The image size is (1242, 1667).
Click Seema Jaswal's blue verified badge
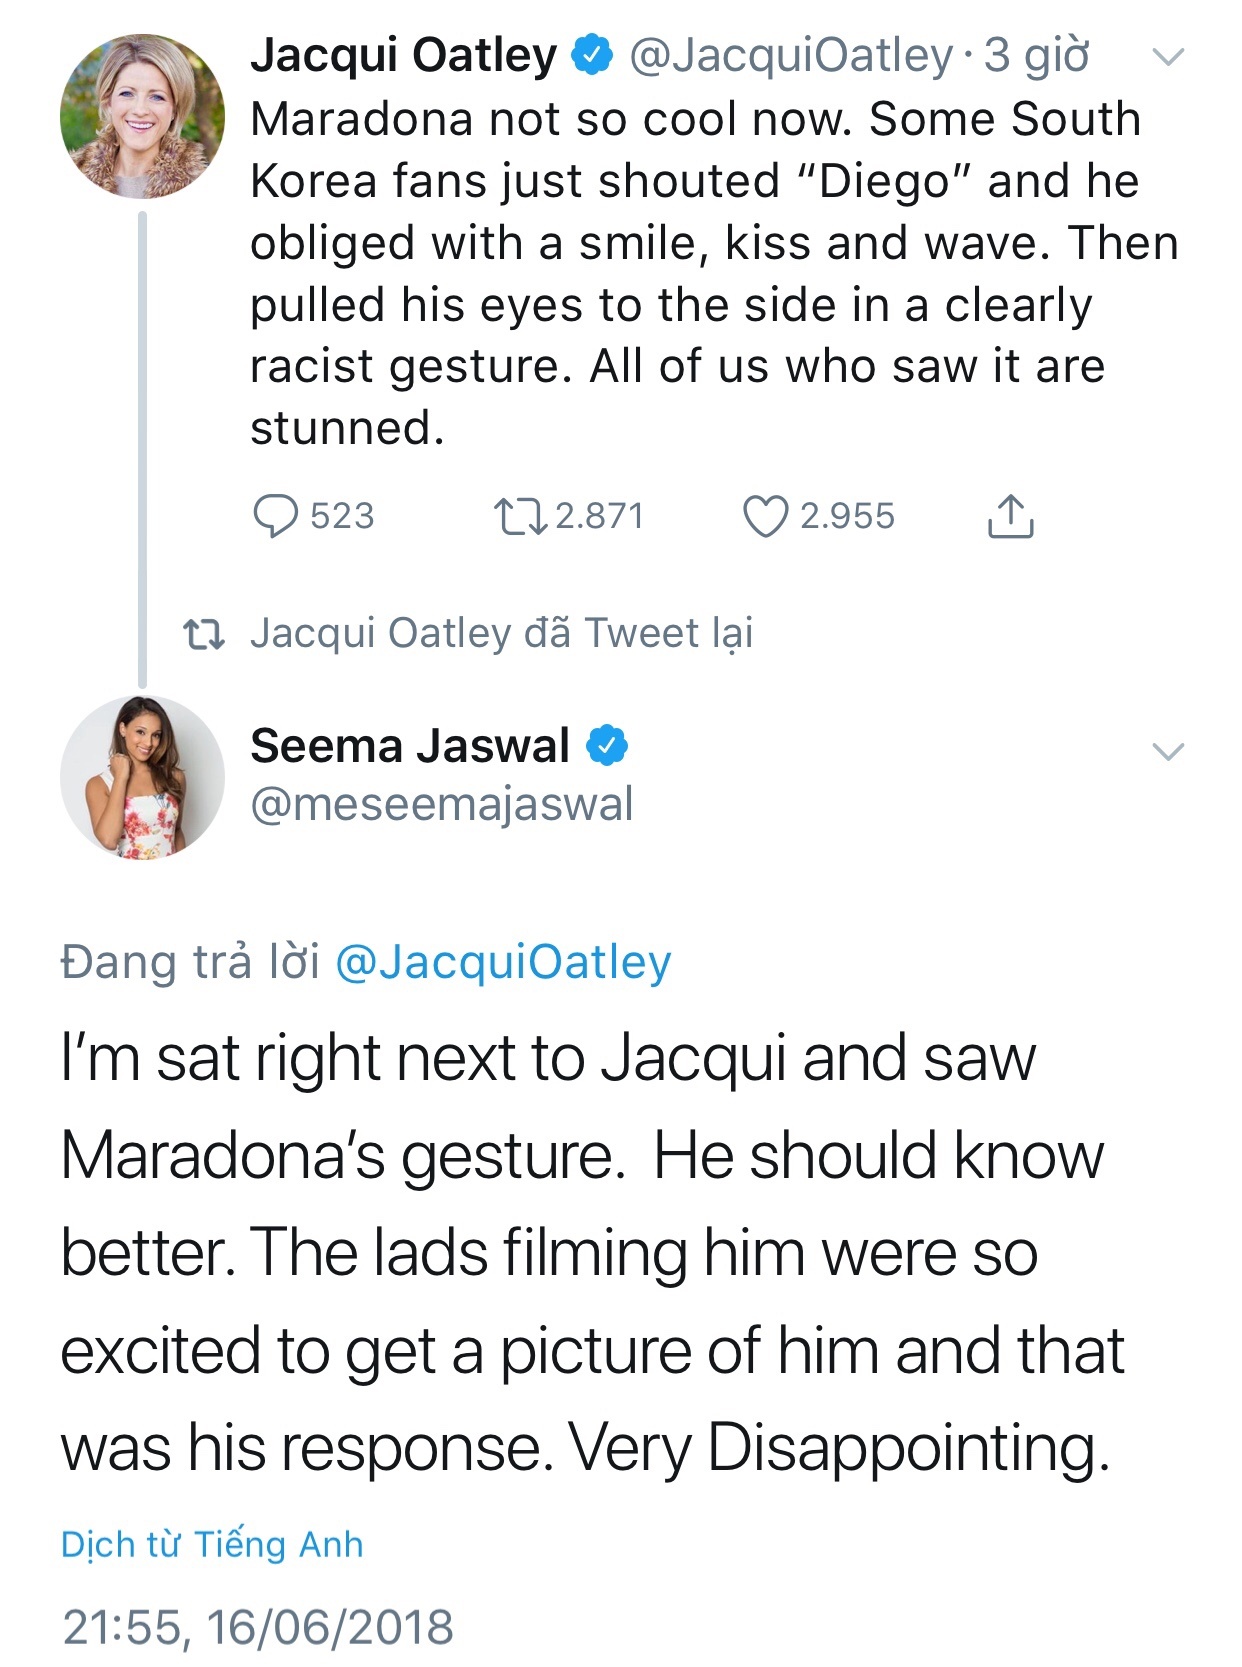point(607,746)
